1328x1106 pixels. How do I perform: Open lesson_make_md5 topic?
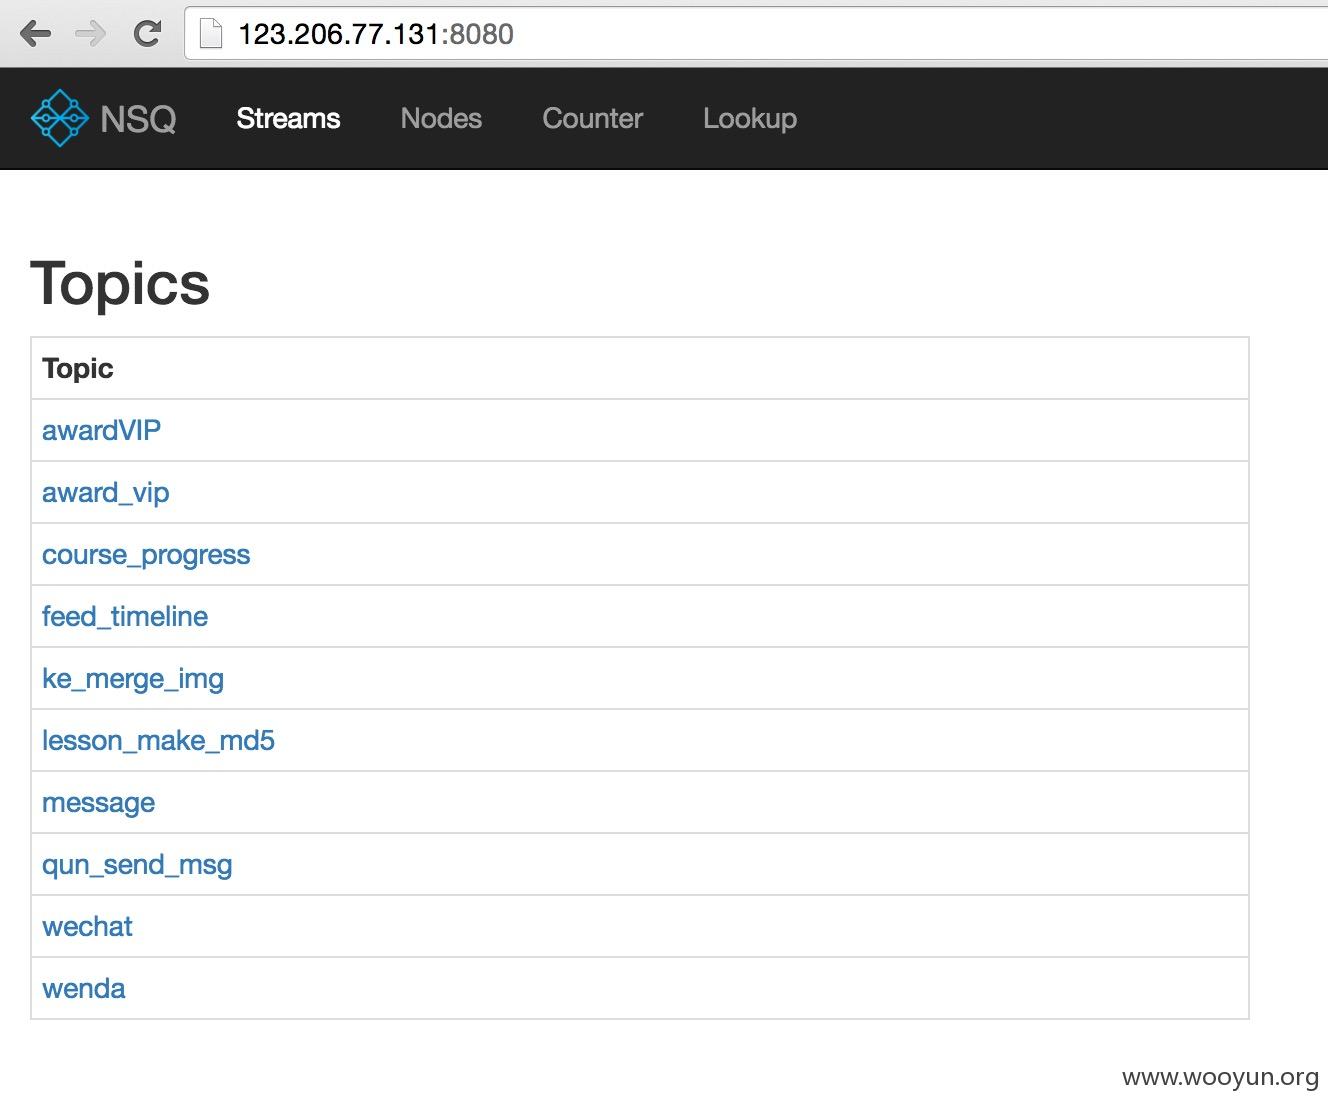158,741
